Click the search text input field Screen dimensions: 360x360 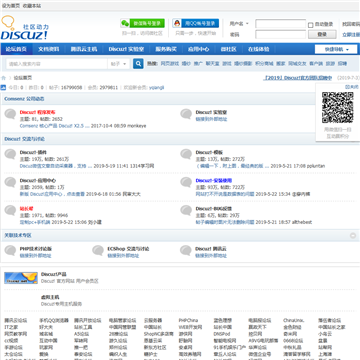pyautogui.click(x=57, y=64)
